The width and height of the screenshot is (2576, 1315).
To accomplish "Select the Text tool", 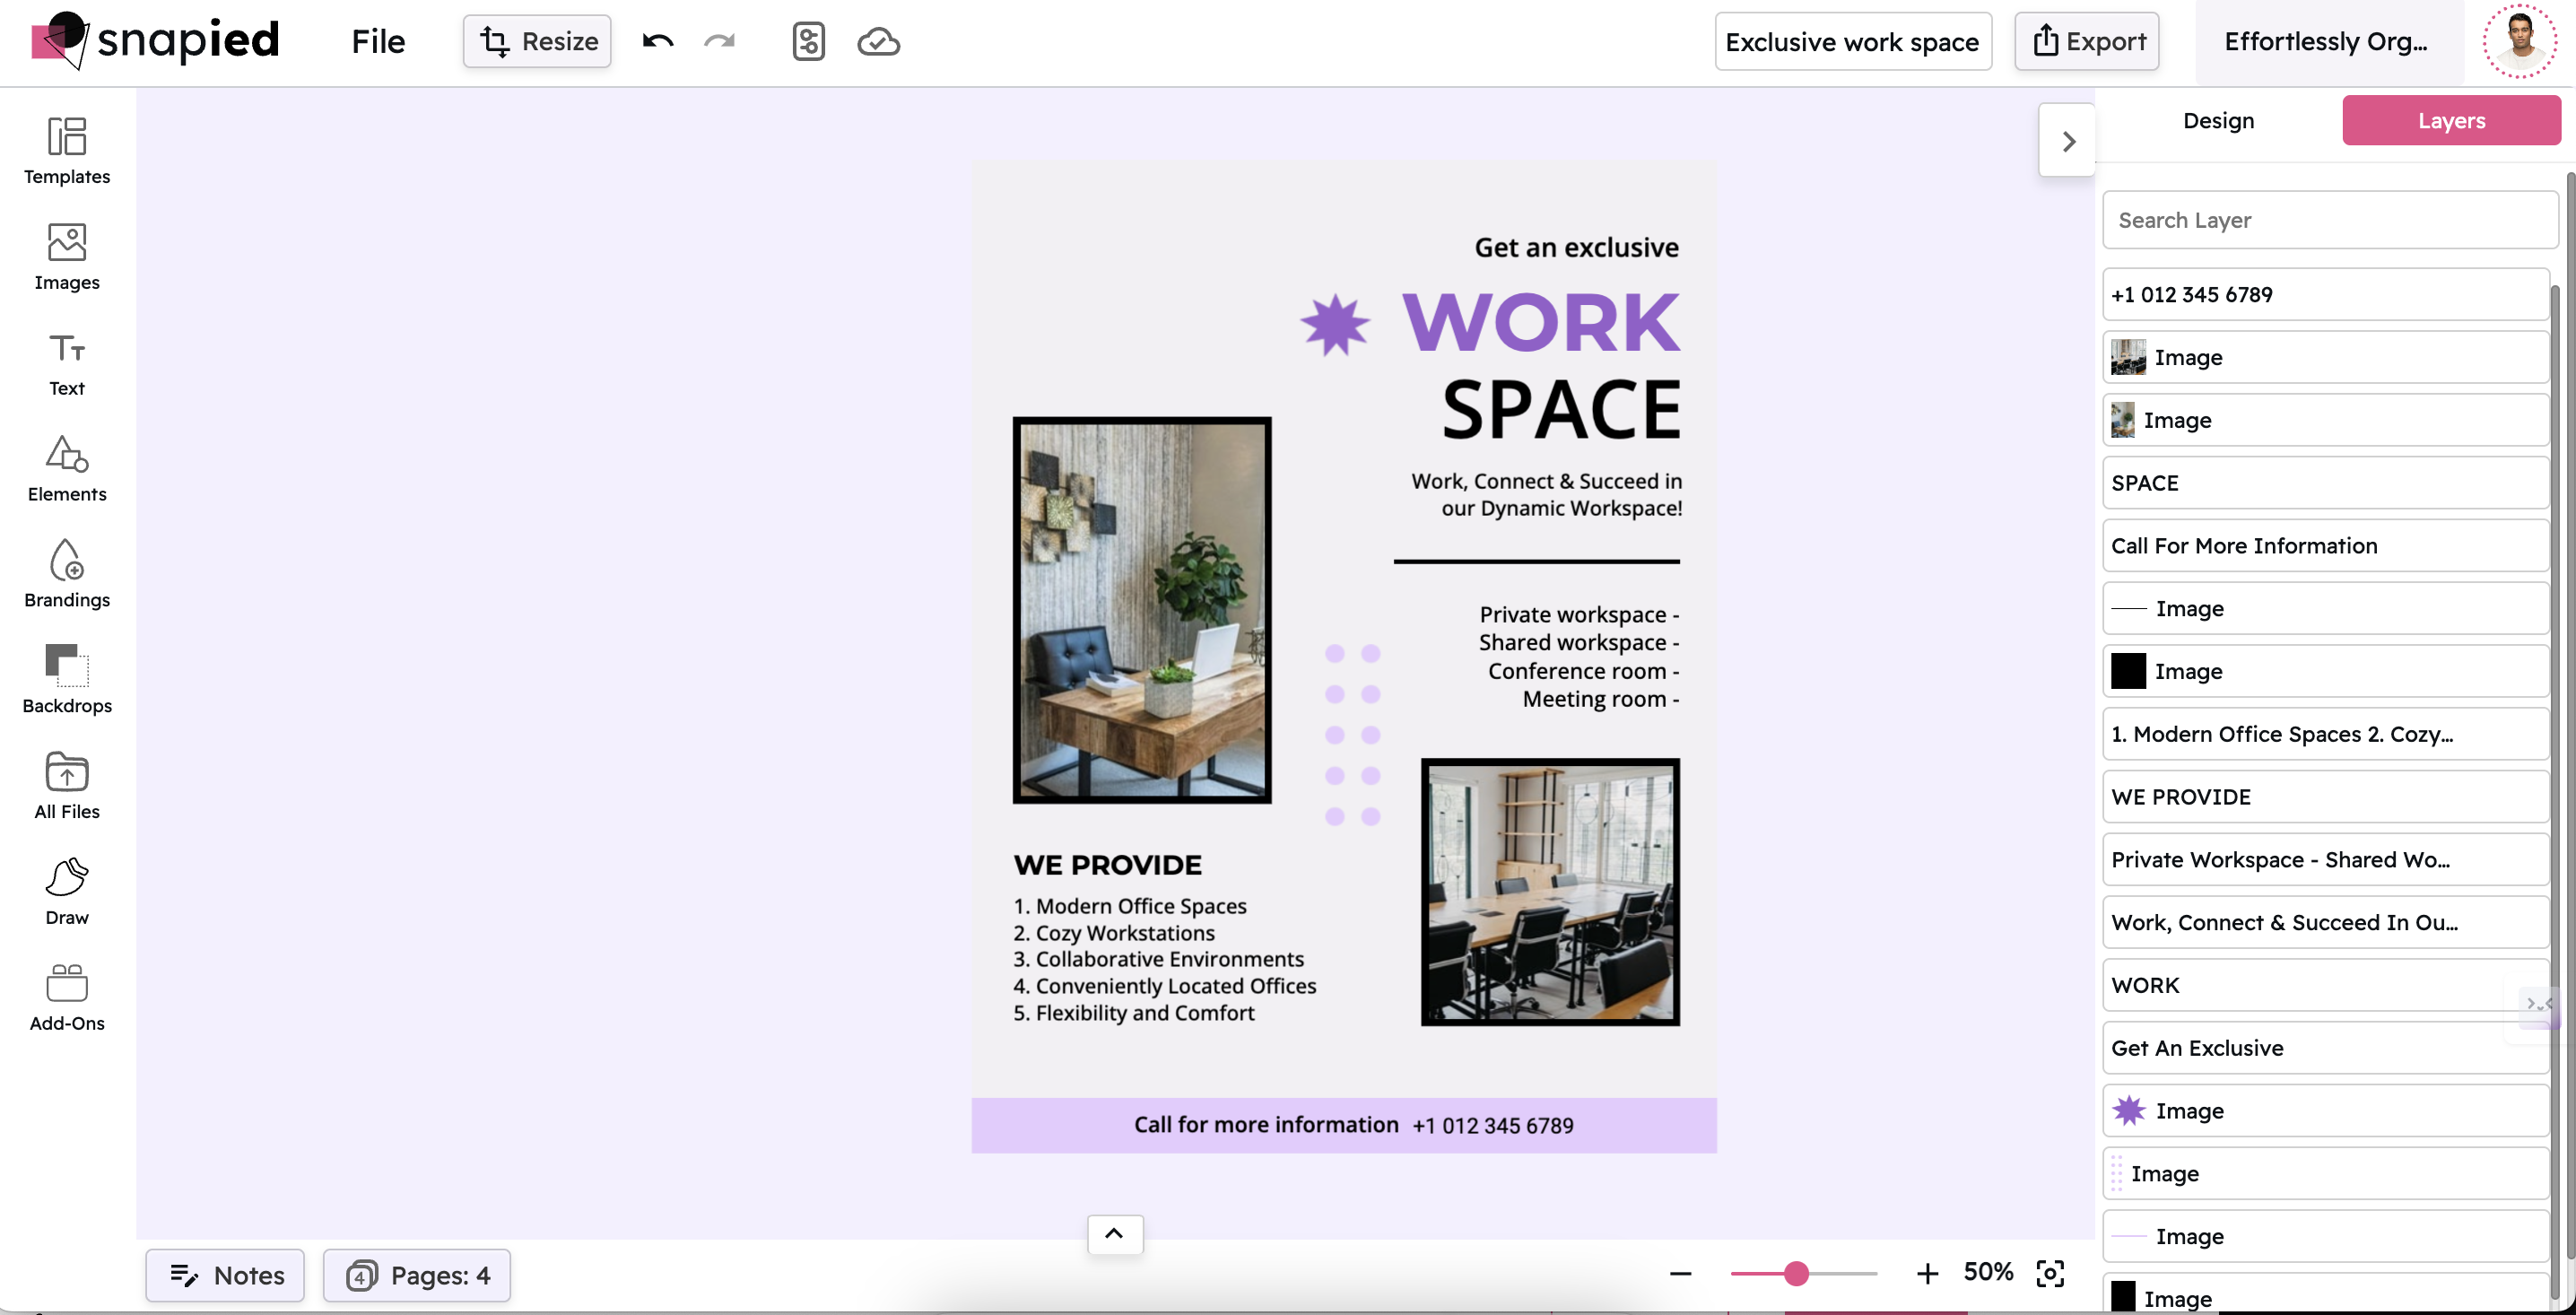I will pyautogui.click(x=67, y=363).
